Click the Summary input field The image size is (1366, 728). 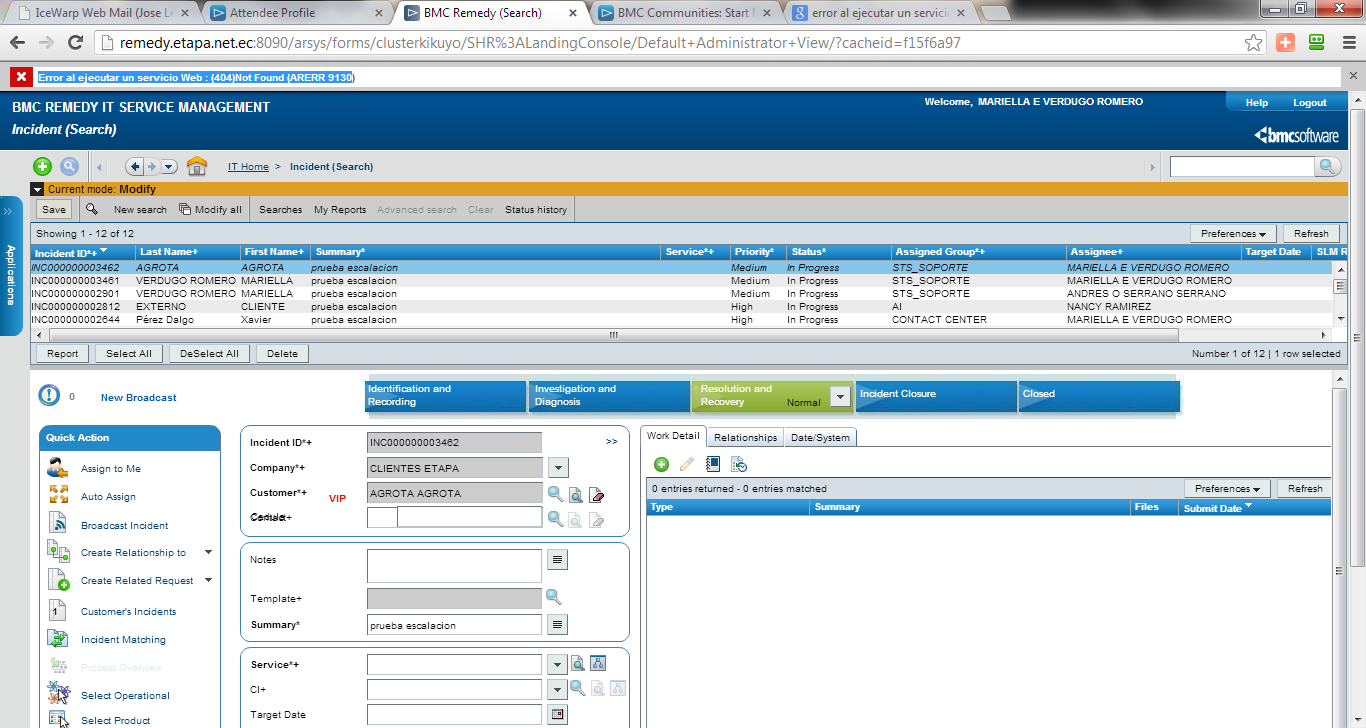[x=454, y=625]
